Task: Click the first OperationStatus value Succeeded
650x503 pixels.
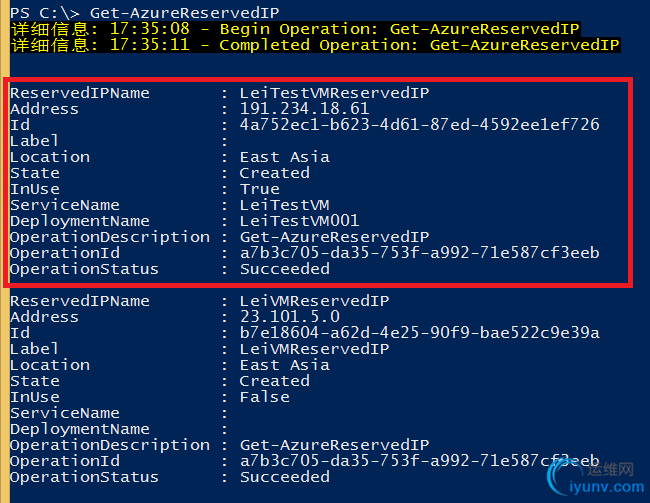Action: [284, 269]
